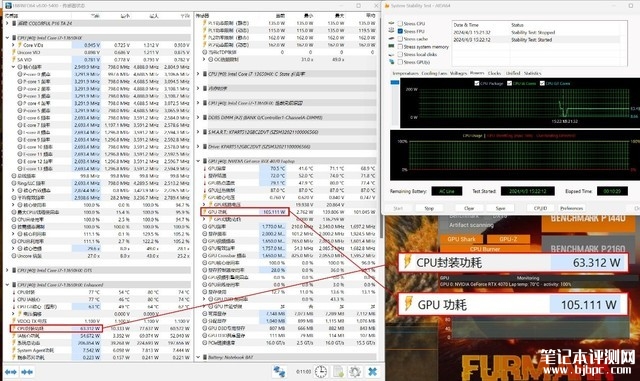Image resolution: width=640 pixels, height=381 pixels.
Task: Open the Statistics tab
Action: pos(532,74)
